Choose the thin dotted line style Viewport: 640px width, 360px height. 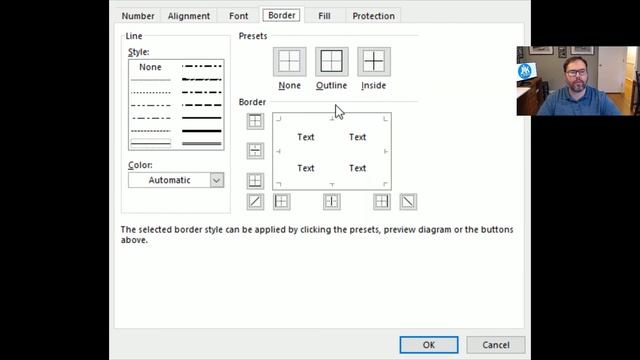pos(151,93)
